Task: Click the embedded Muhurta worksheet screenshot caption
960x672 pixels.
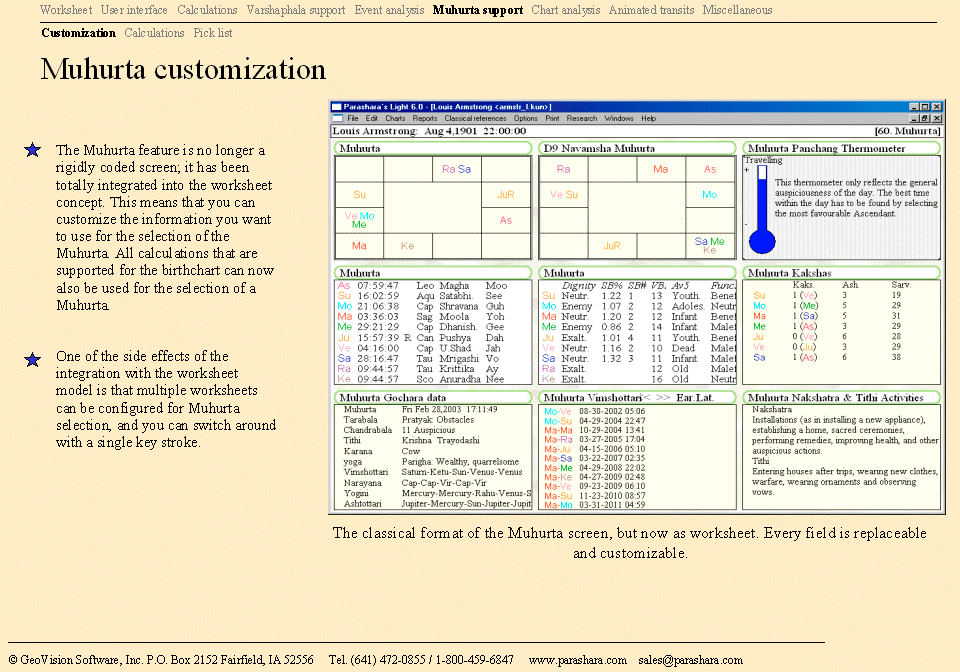Action: [x=629, y=543]
